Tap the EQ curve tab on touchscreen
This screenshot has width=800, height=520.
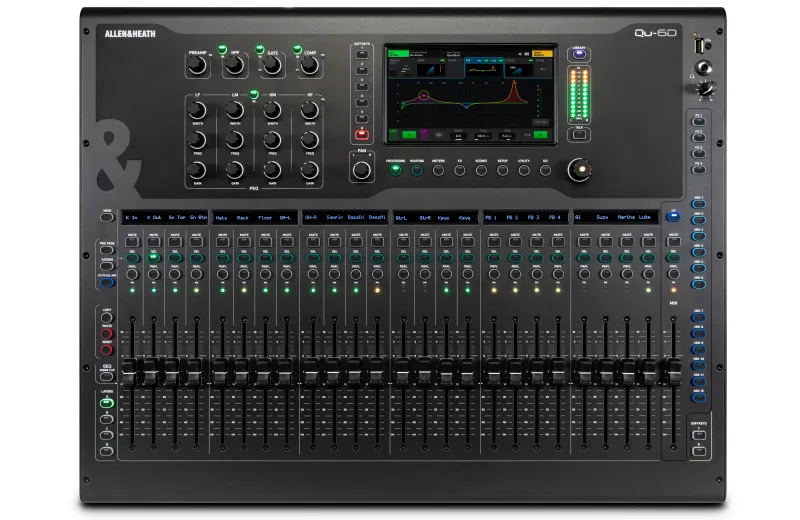484,68
